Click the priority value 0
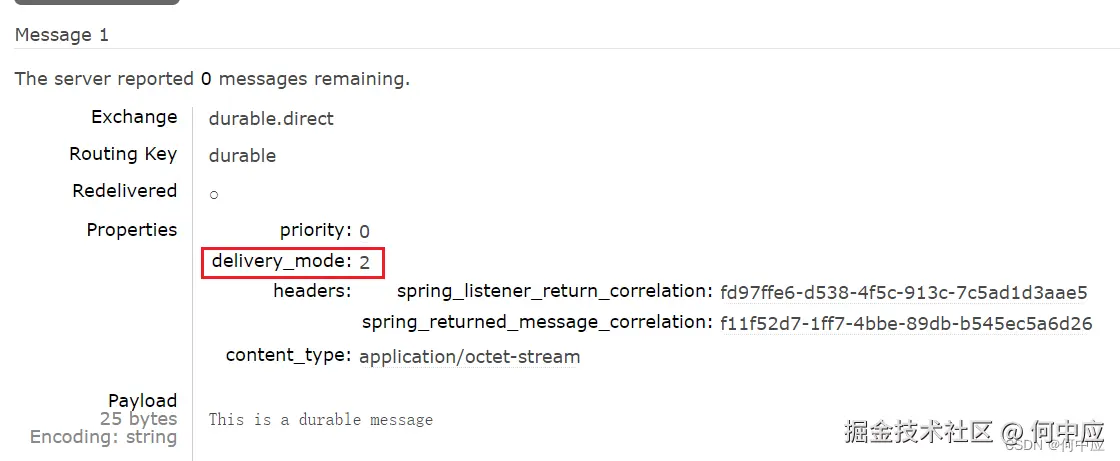Image resolution: width=1120 pixels, height=461 pixels. (x=365, y=231)
